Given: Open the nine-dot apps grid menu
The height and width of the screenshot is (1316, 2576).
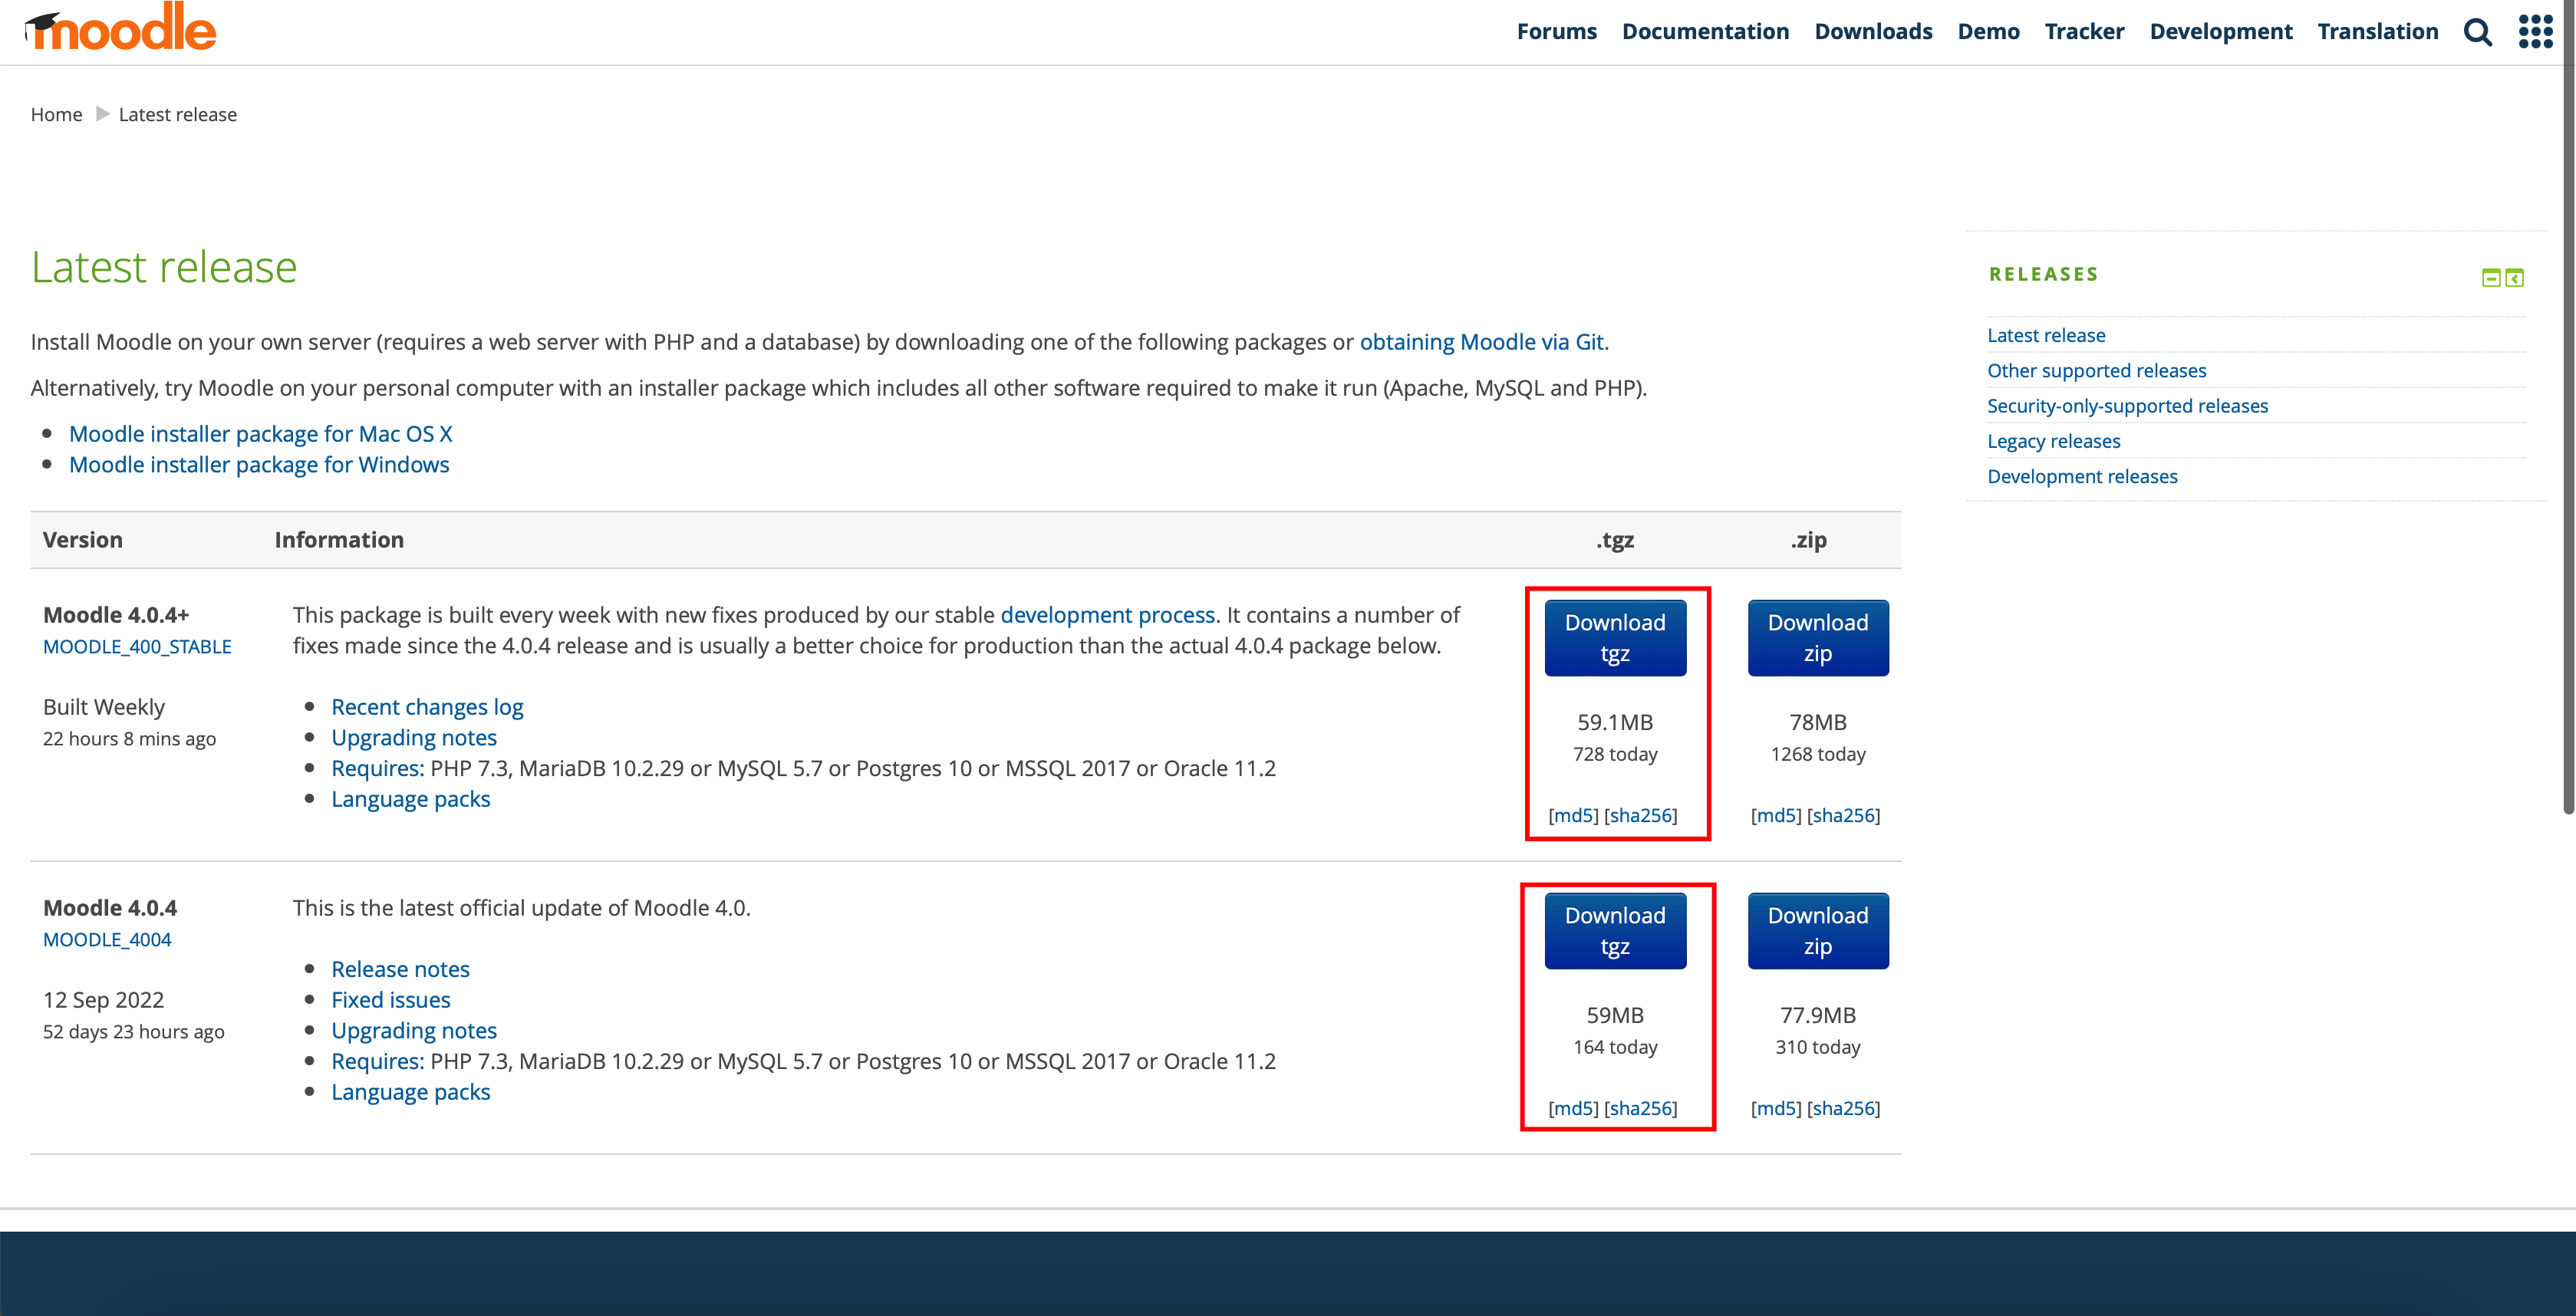Looking at the screenshot, I should pos(2535,32).
